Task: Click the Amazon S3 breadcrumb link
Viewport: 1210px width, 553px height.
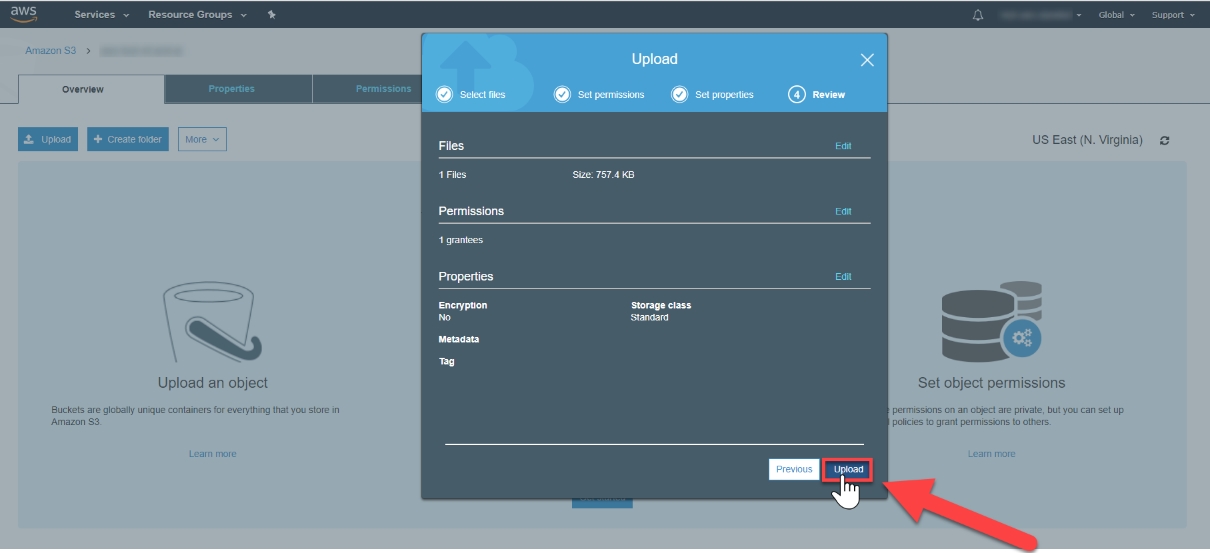Action: pyautogui.click(x=50, y=50)
